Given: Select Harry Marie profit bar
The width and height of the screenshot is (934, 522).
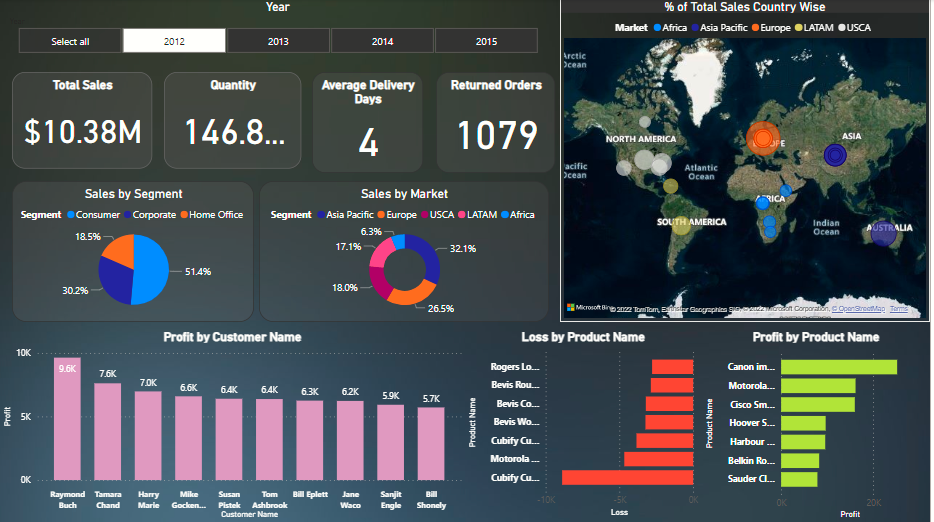Looking at the screenshot, I should pyautogui.click(x=148, y=436).
